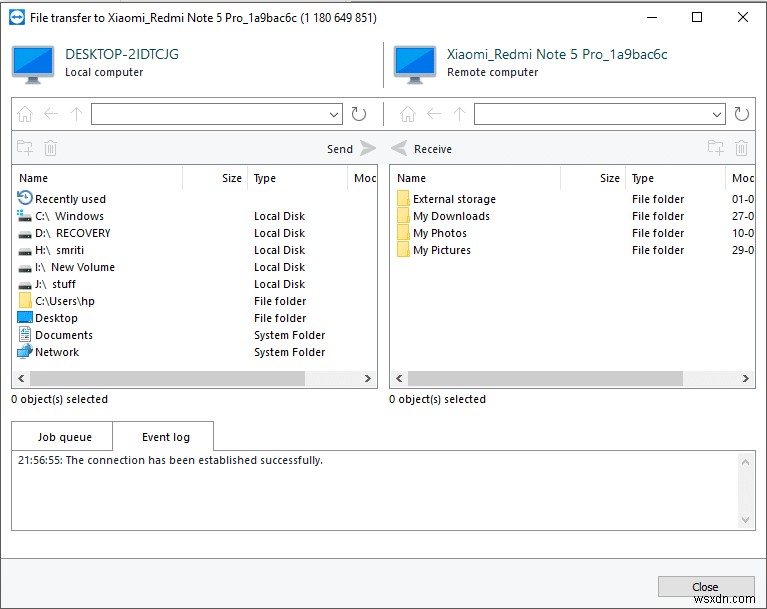Screen dimensions: 767x609
Task: Create new folder on remote computer
Action: (x=716, y=148)
